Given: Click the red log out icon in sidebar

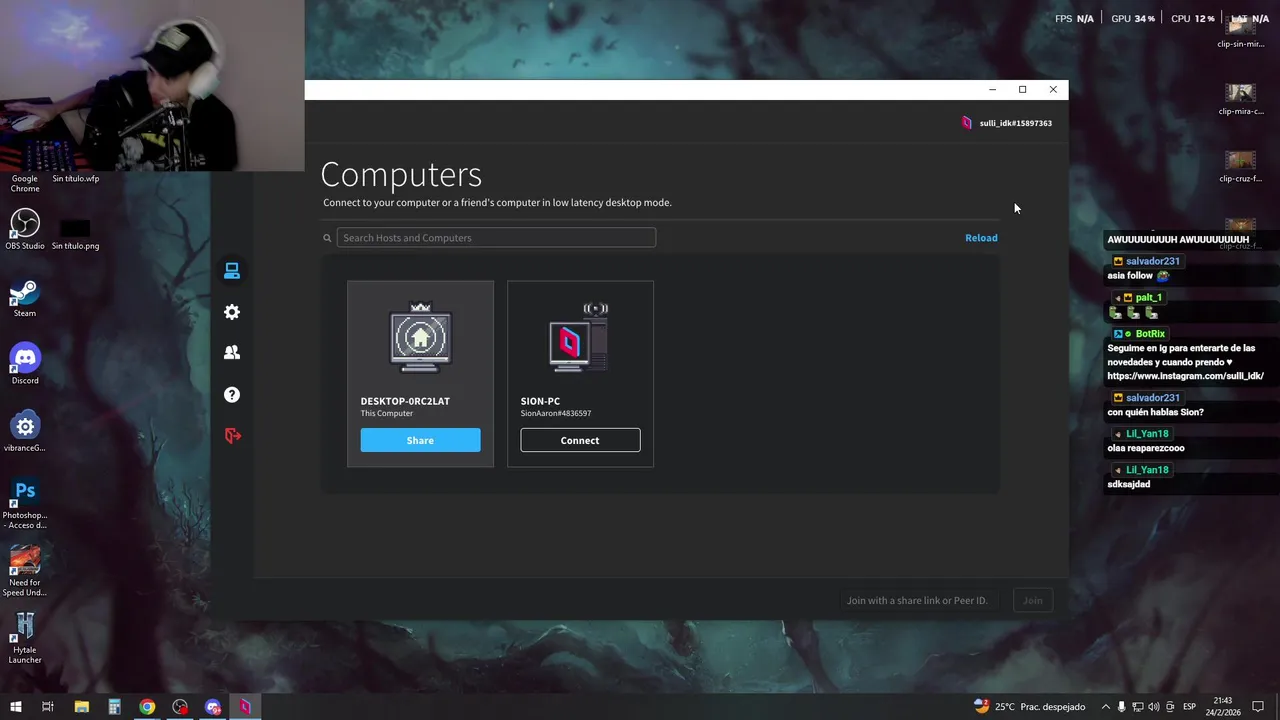Looking at the screenshot, I should click(233, 436).
